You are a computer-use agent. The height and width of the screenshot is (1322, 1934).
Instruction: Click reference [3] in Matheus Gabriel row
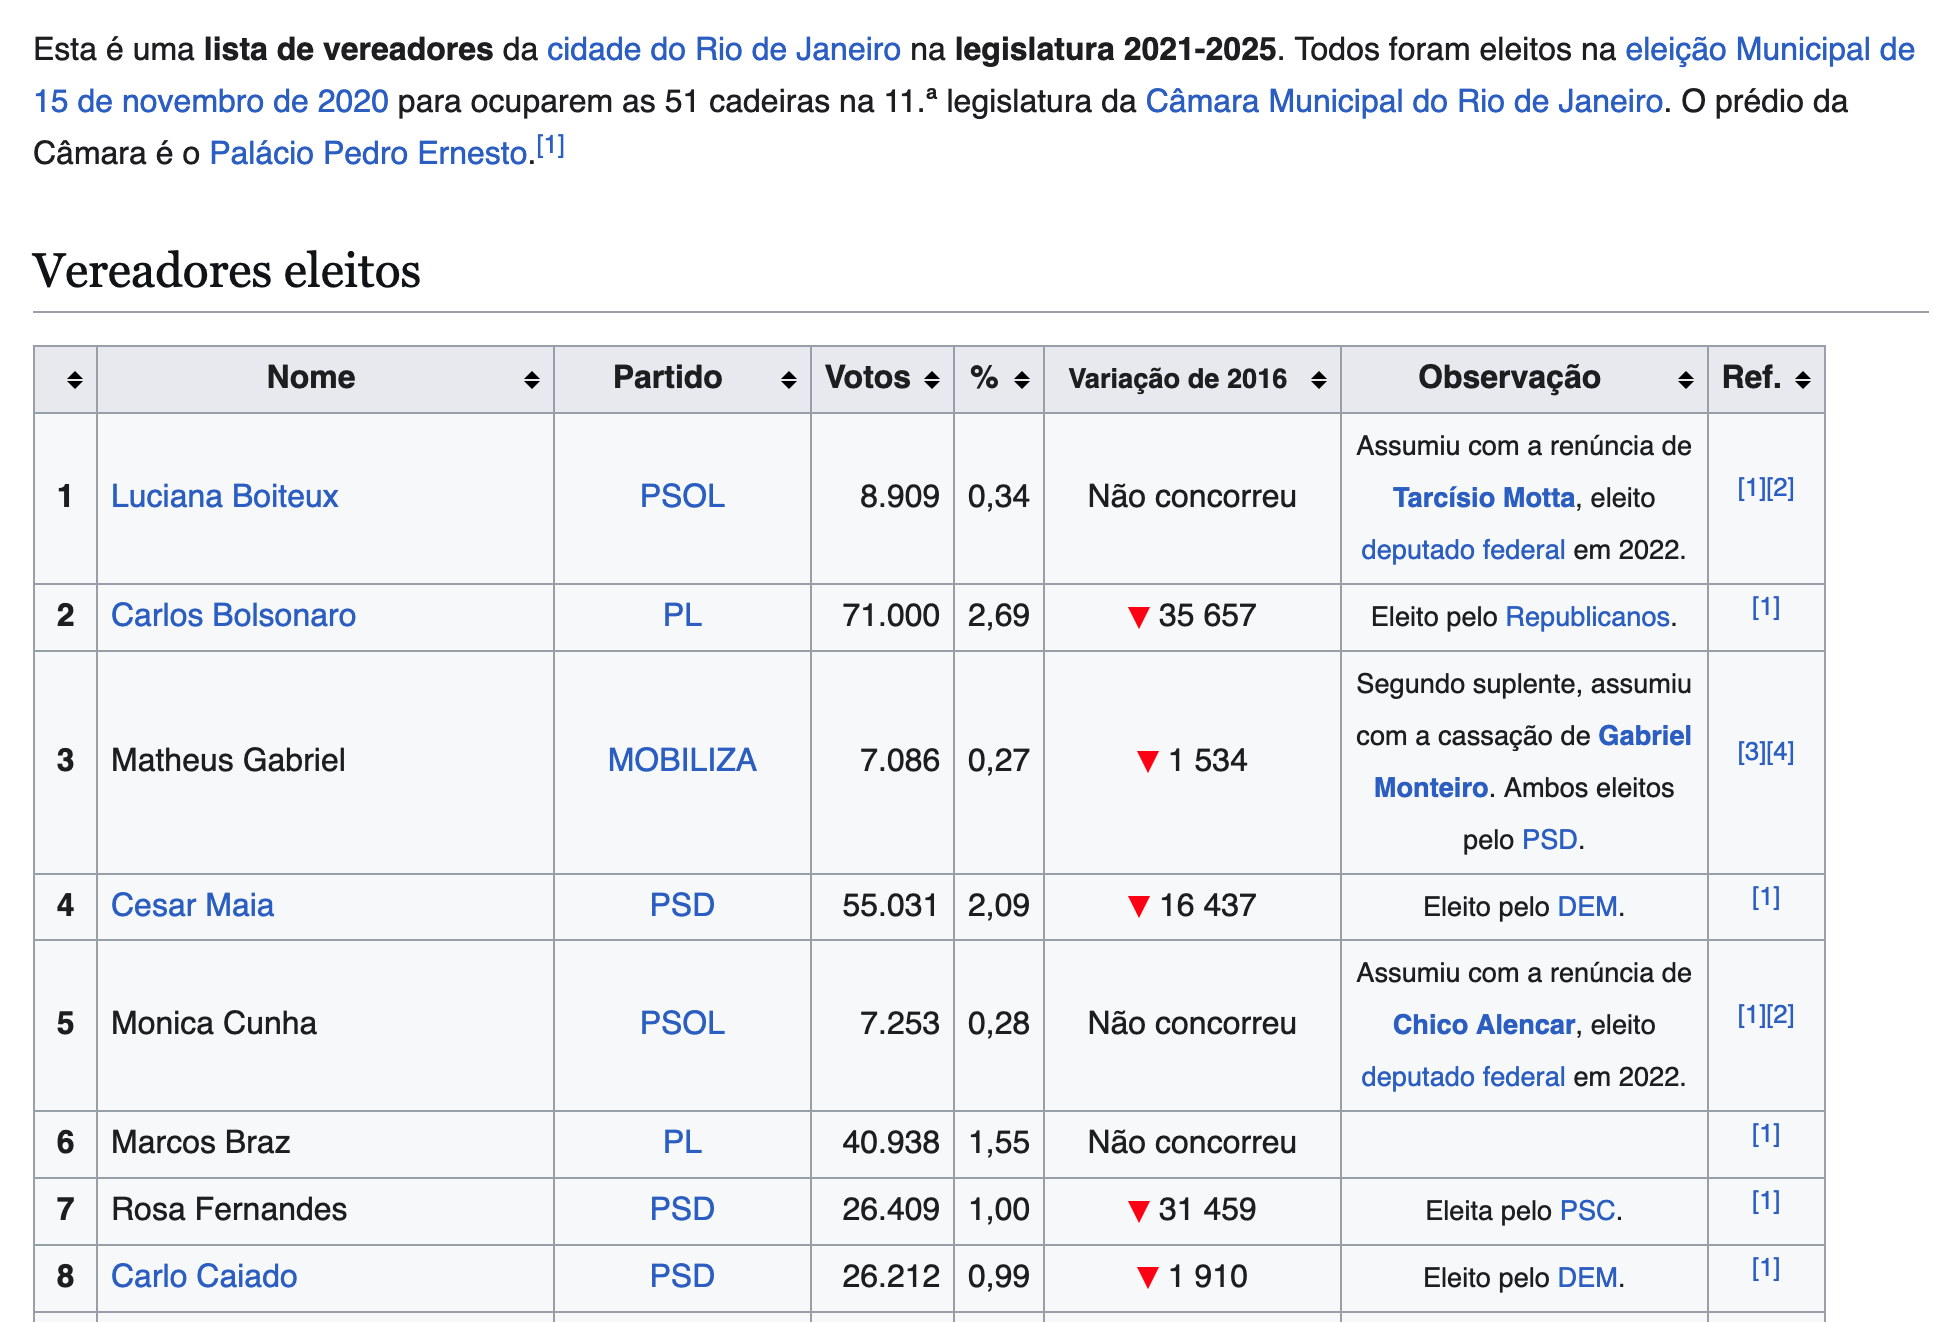click(x=1751, y=752)
